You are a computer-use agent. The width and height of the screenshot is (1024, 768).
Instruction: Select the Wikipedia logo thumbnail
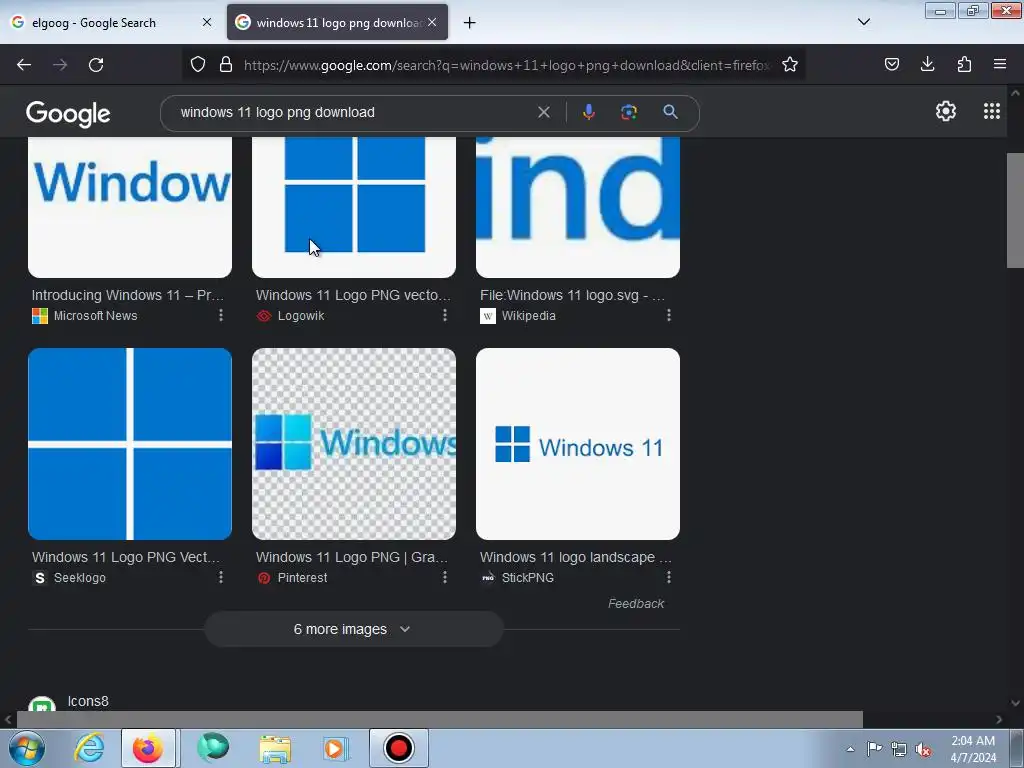pos(578,207)
